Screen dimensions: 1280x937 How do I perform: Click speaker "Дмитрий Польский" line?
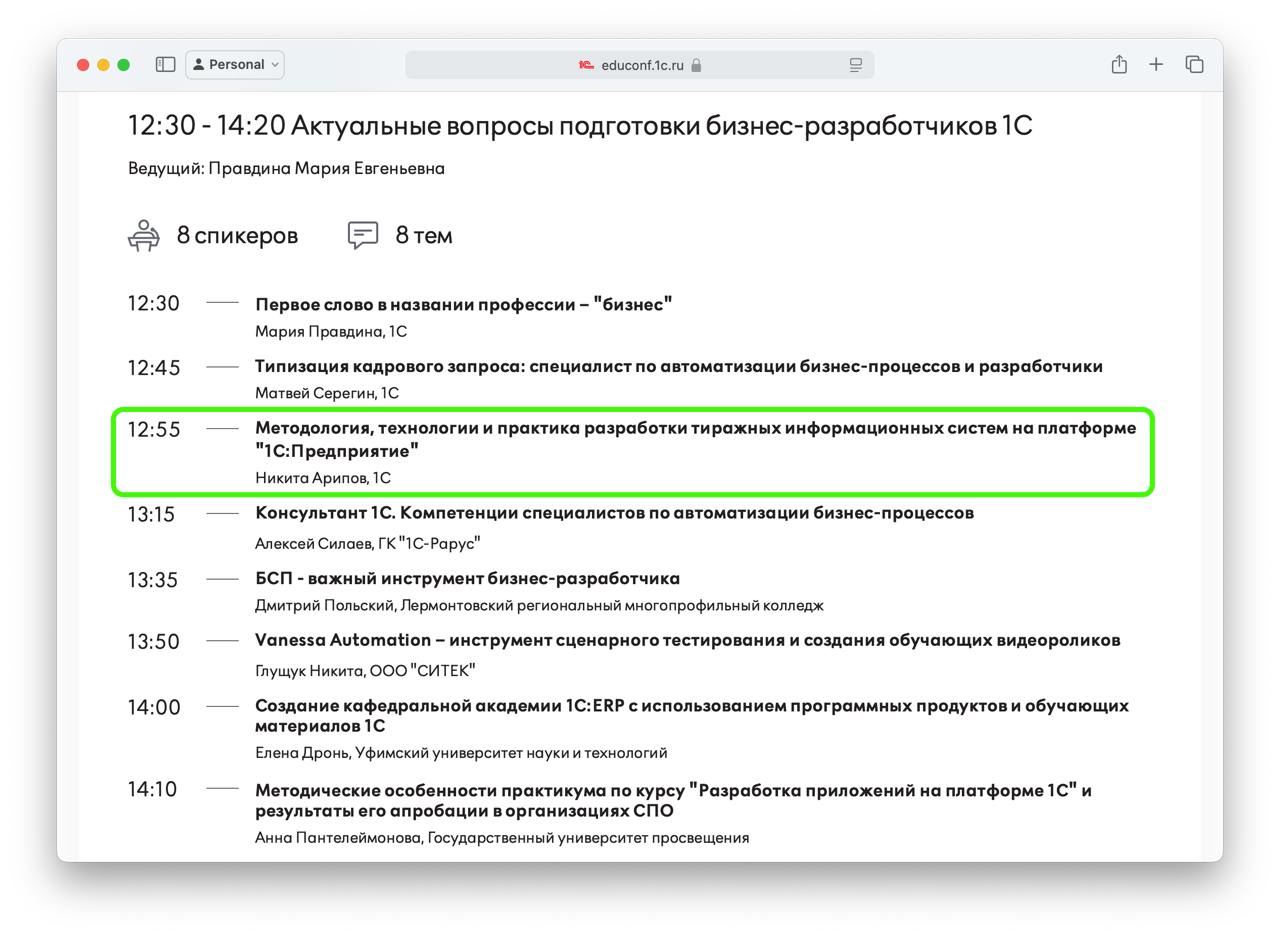tap(539, 605)
